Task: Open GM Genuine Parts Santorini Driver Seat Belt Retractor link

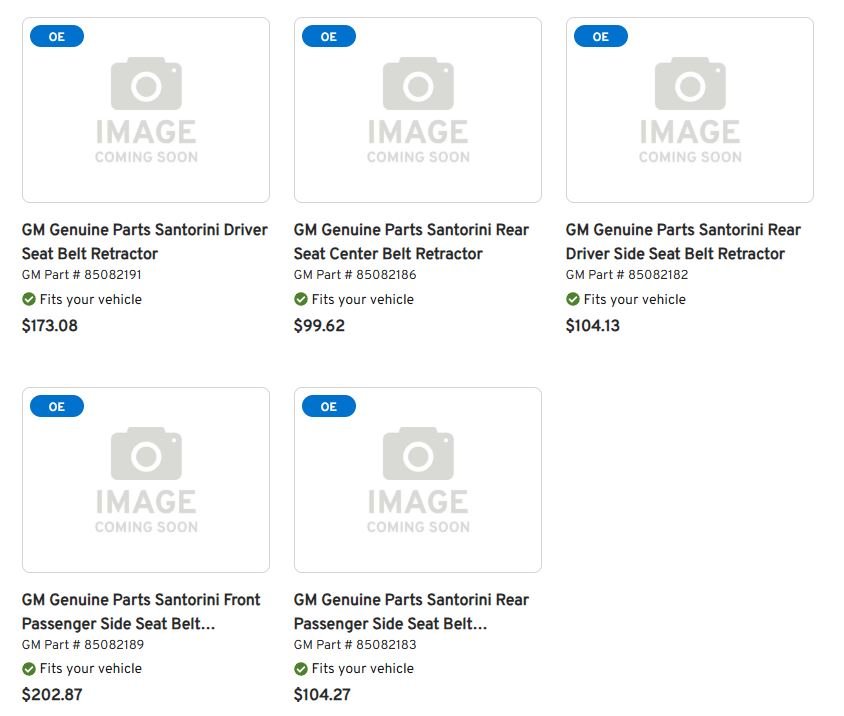Action: pos(145,241)
